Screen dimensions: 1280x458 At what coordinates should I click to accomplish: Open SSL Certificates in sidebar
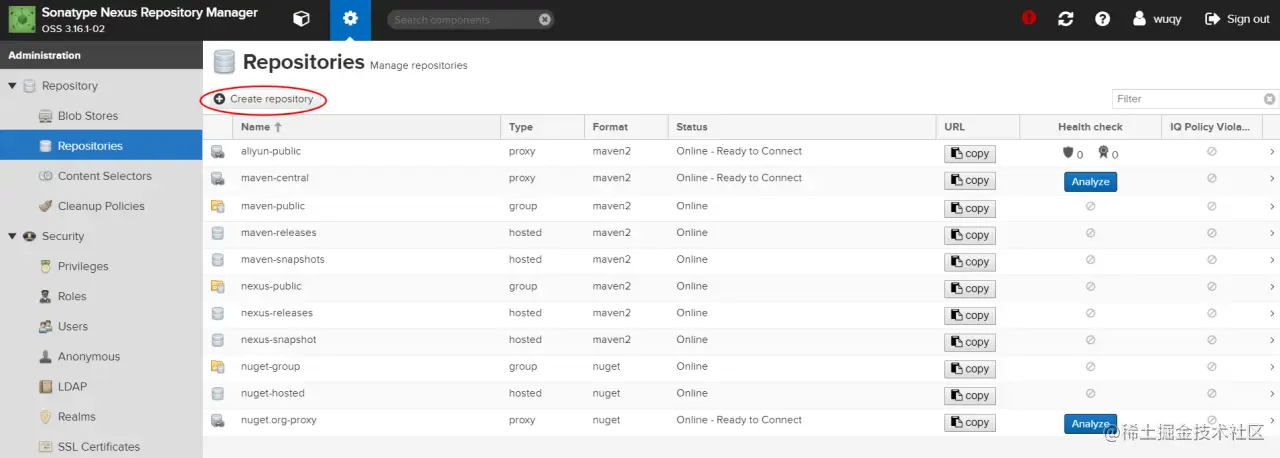click(x=101, y=446)
